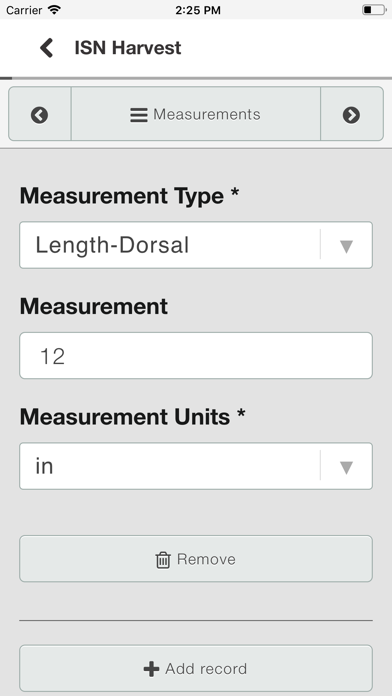The width and height of the screenshot is (392, 696).
Task: Remove this measurement record
Action: point(196,559)
